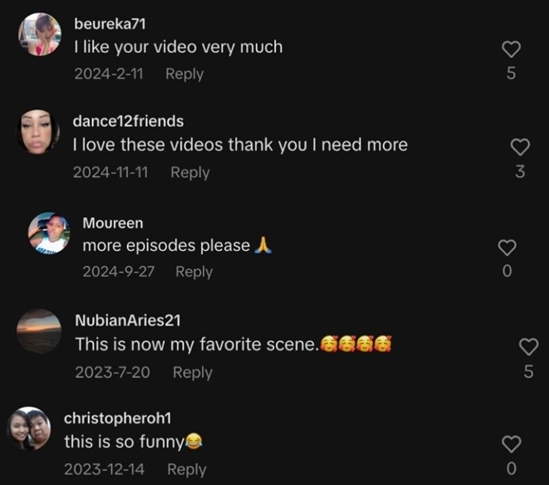View Moureen's profile photo
Screen dimensions: 549x485
tap(49, 233)
